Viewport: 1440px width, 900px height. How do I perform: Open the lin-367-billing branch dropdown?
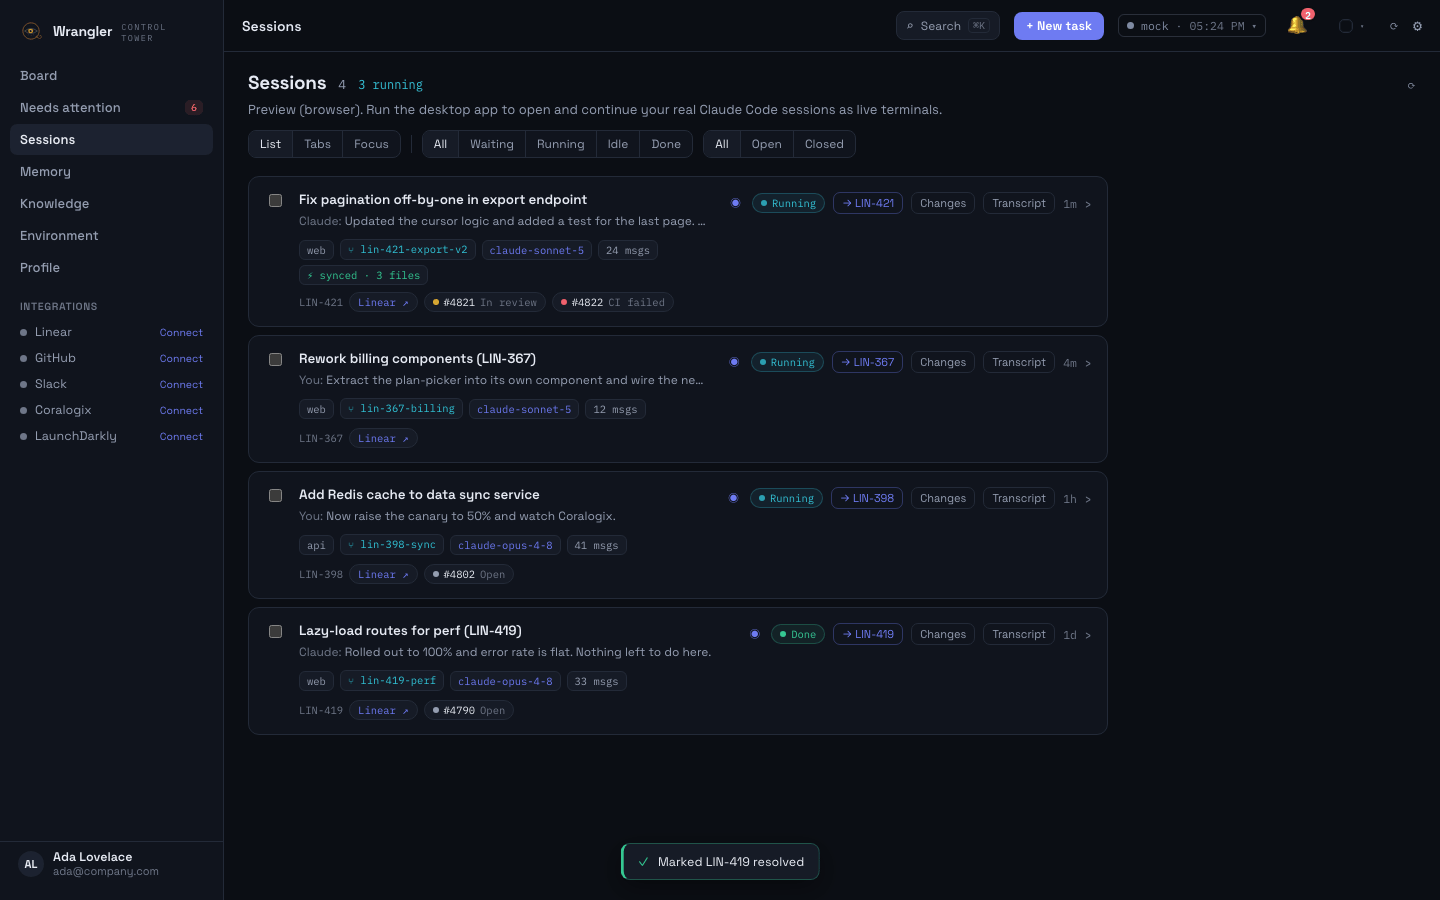tap(401, 409)
